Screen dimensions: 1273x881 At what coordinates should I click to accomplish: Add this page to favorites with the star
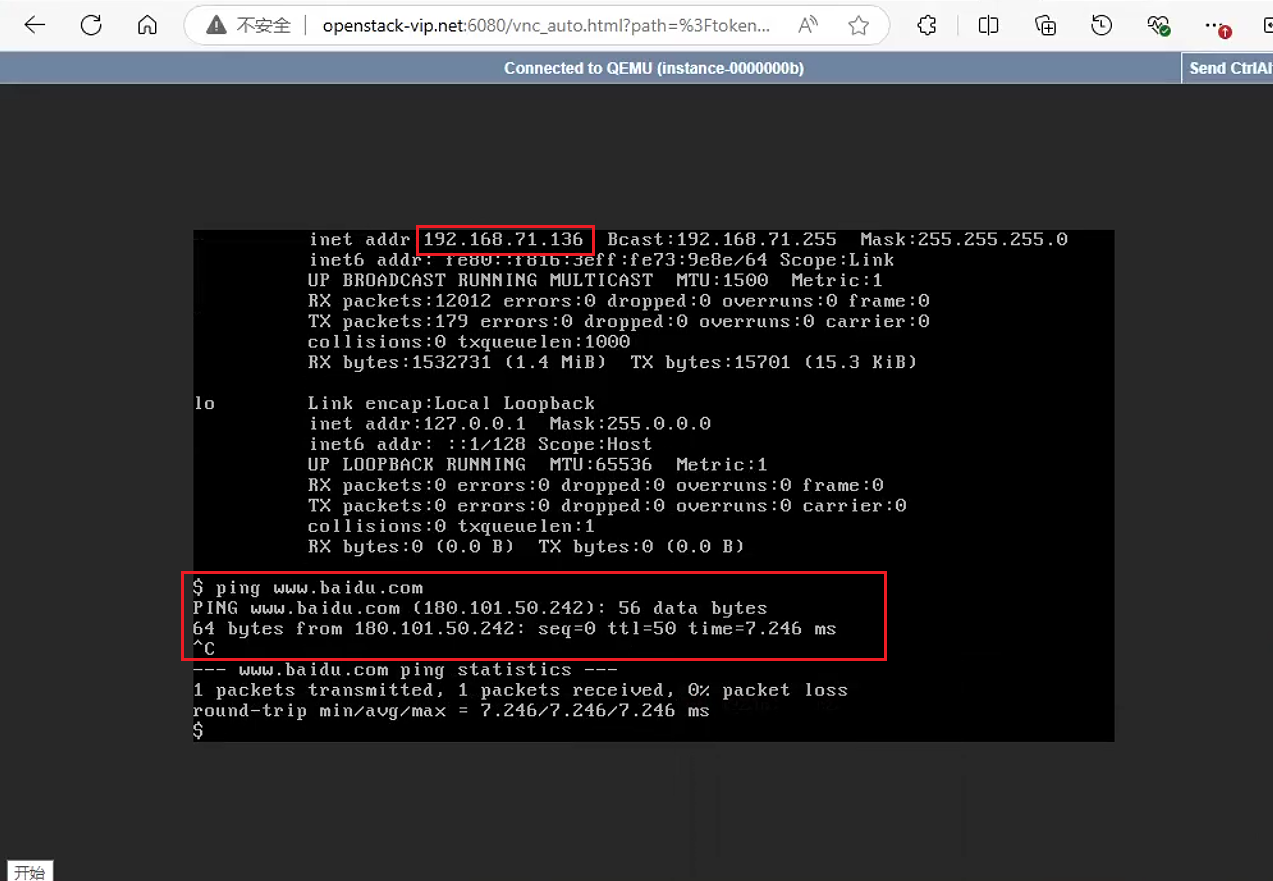(858, 26)
